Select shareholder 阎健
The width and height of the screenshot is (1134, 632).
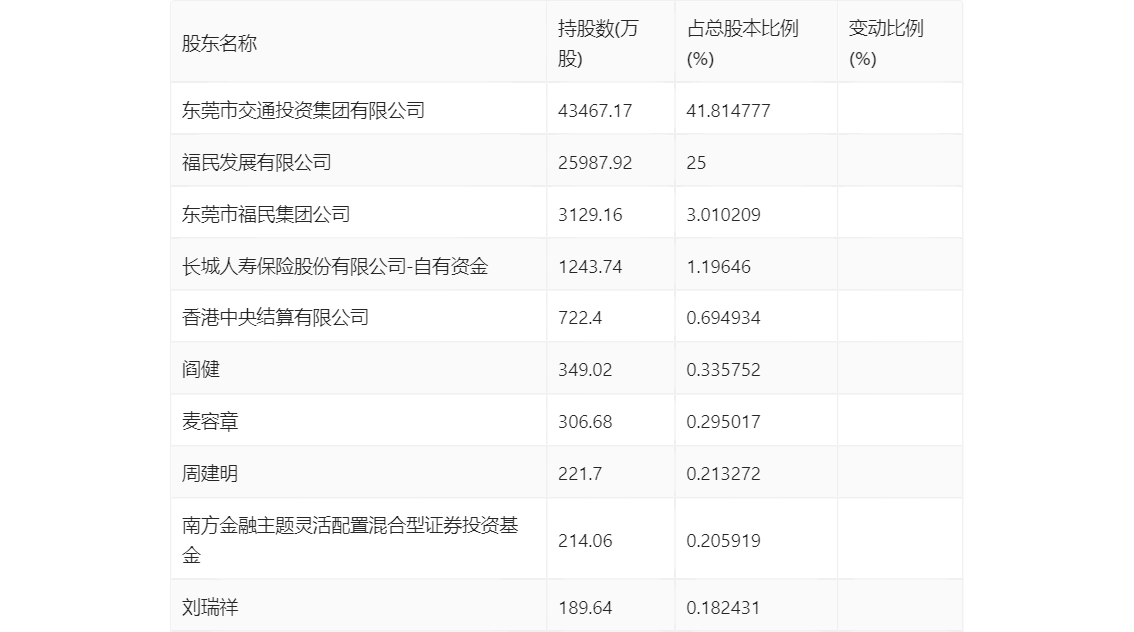click(200, 370)
